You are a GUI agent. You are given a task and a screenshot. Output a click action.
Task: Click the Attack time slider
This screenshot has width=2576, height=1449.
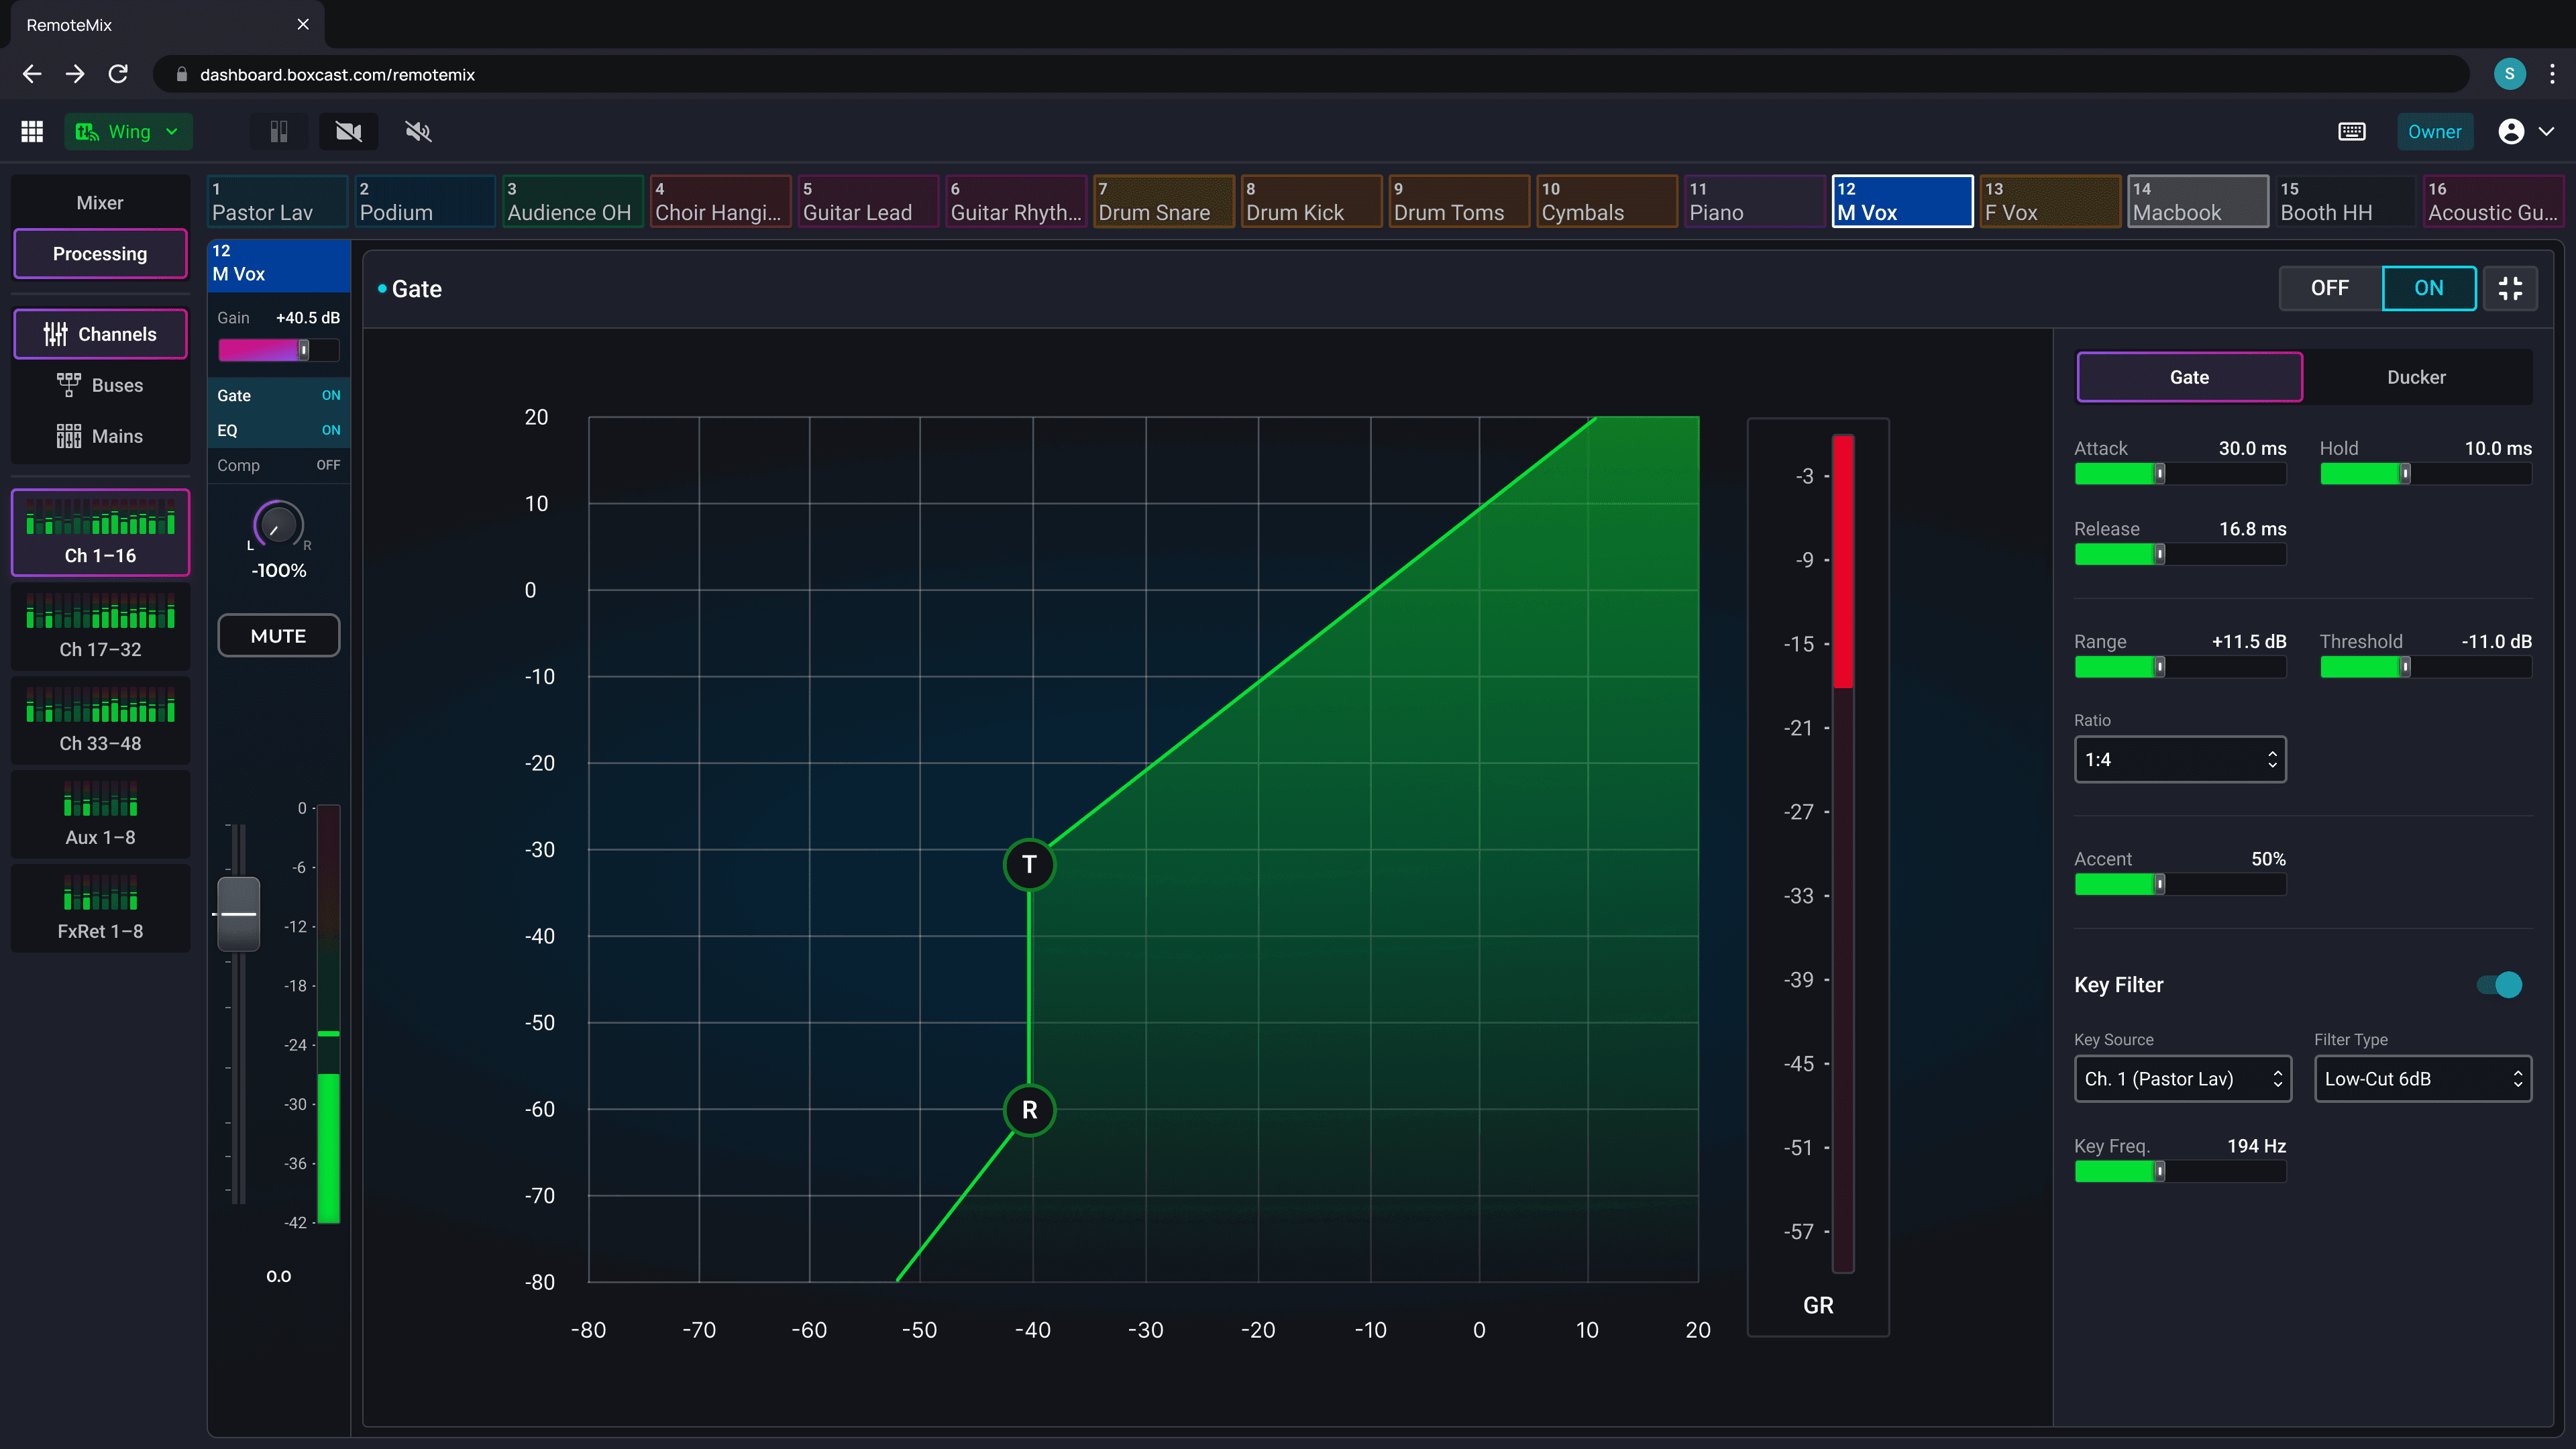(x=2179, y=474)
